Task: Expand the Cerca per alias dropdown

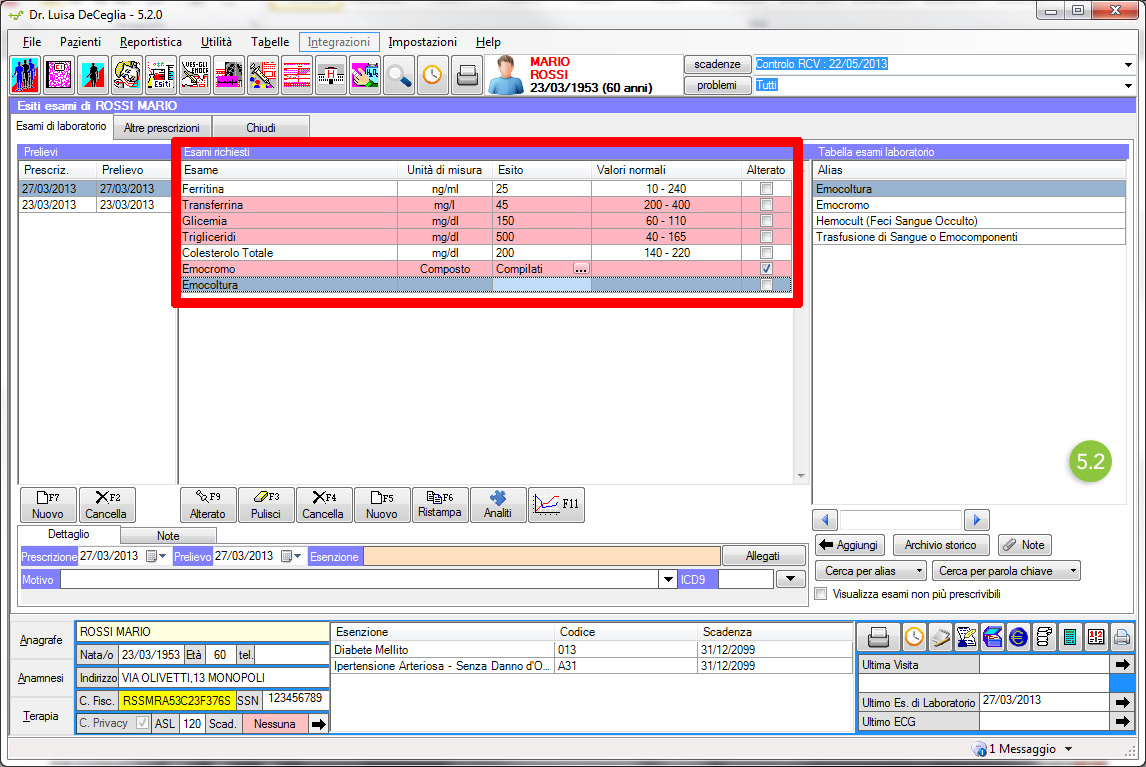Action: click(x=871, y=571)
